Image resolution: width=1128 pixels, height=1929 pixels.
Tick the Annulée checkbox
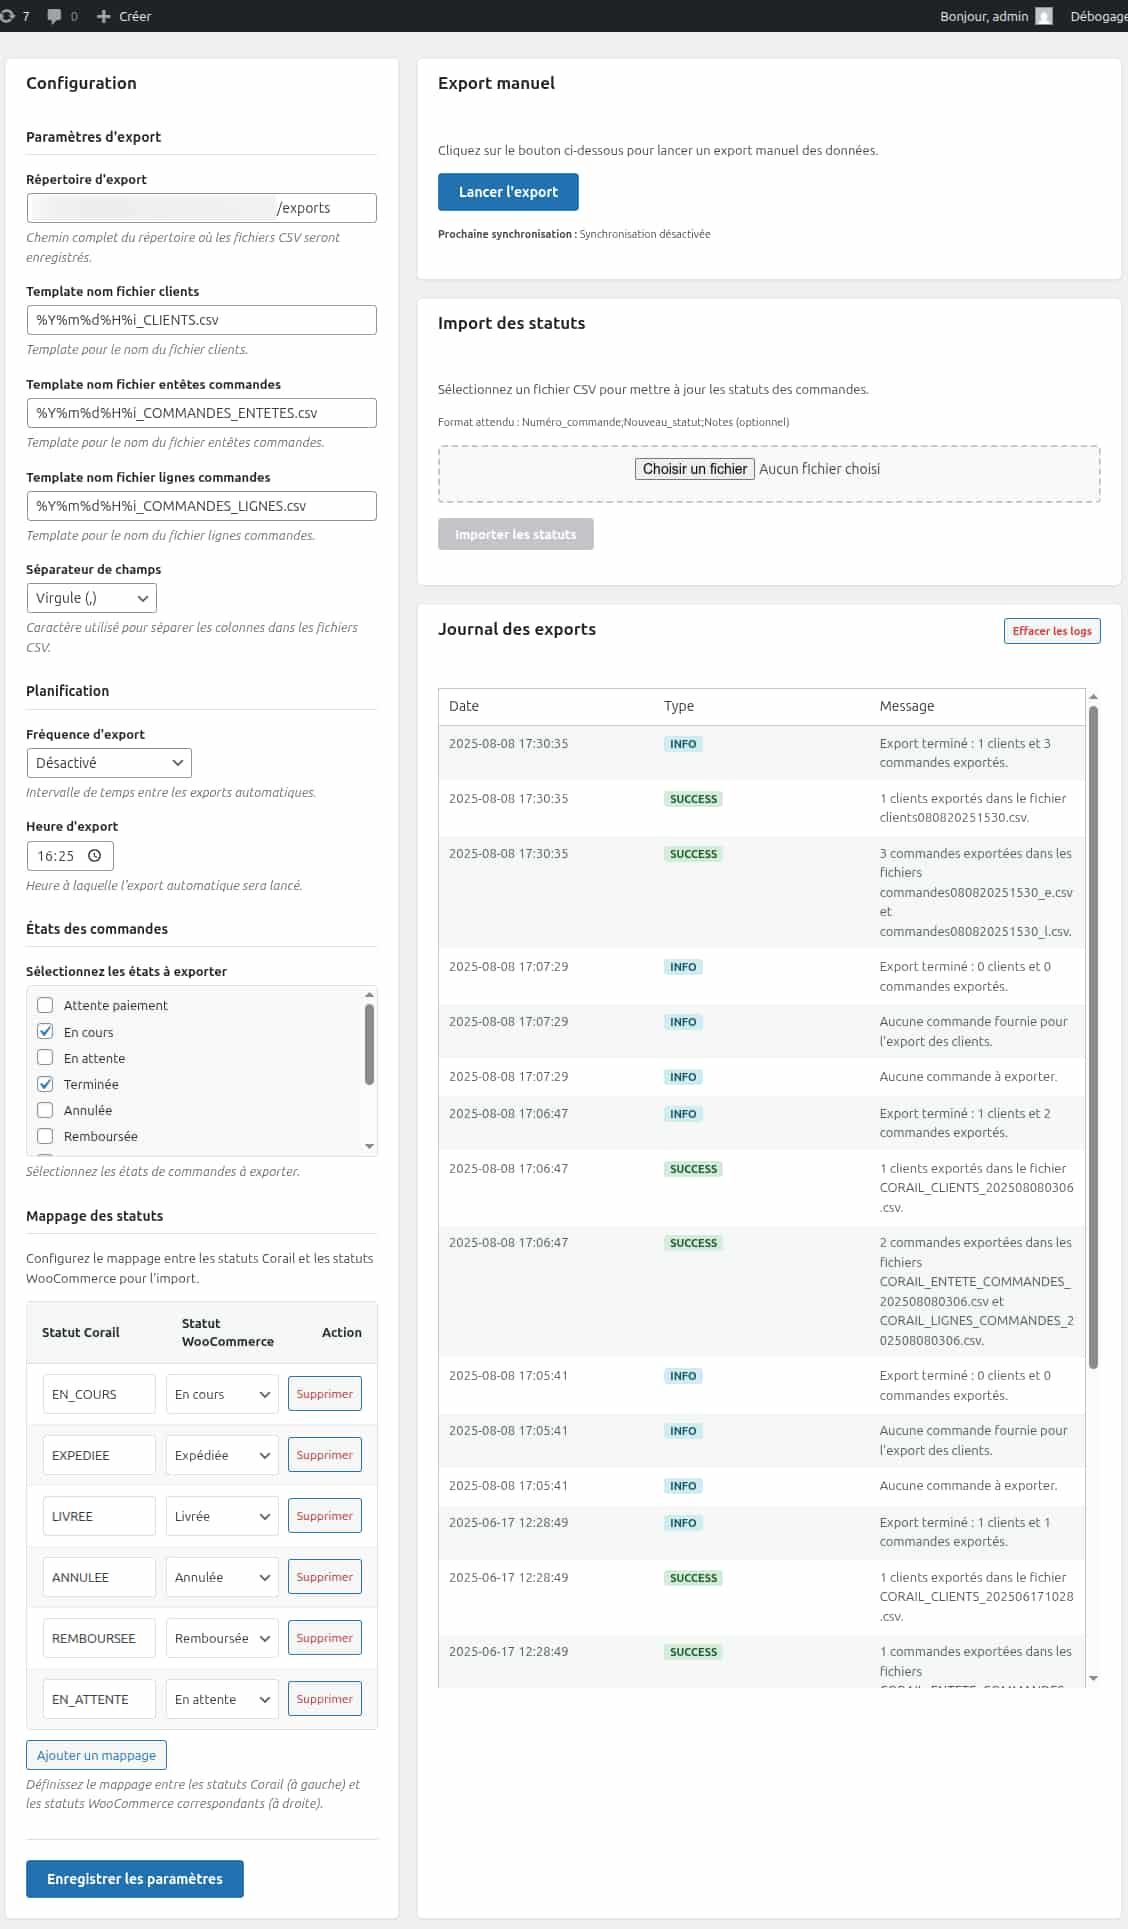pos(45,1109)
